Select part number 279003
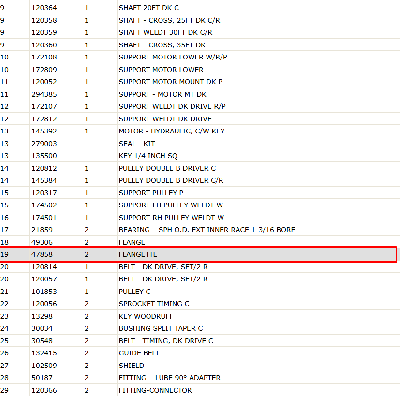The height and width of the screenshot is (396, 400). click(x=44, y=144)
